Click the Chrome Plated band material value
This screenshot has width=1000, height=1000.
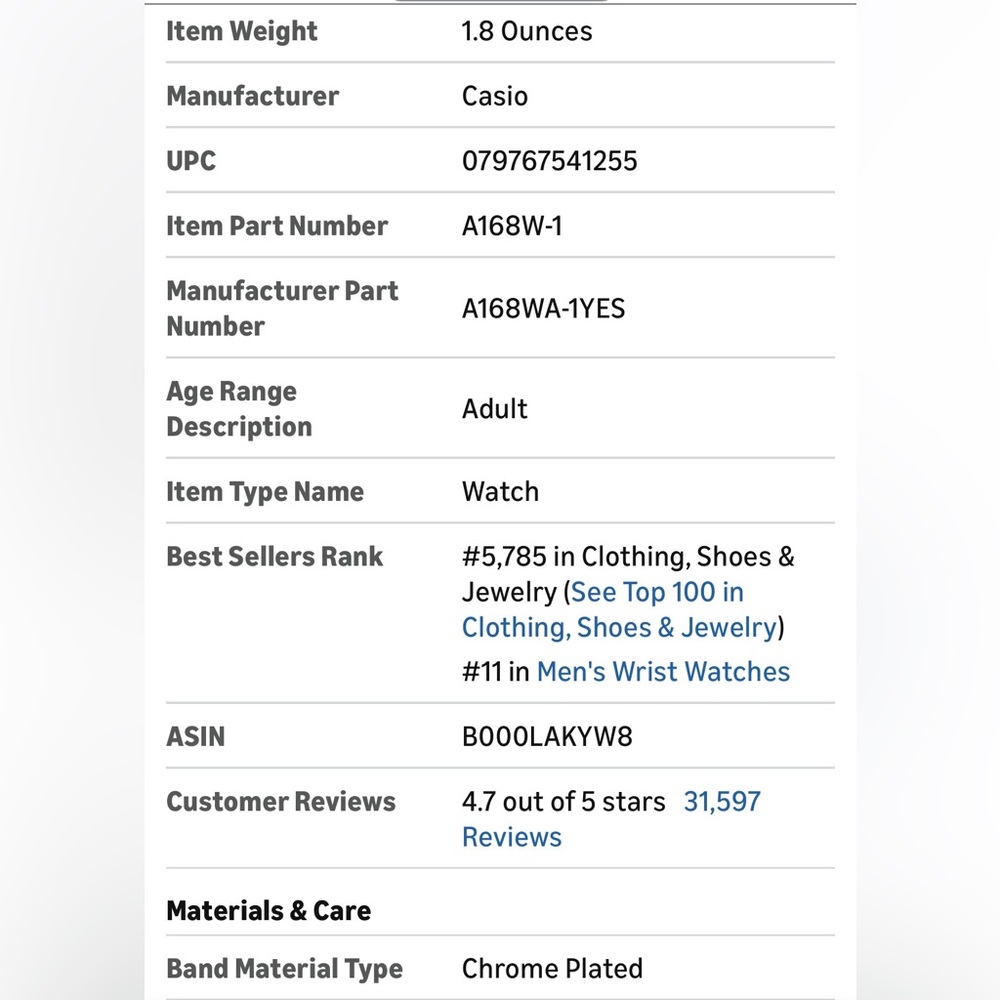552,969
